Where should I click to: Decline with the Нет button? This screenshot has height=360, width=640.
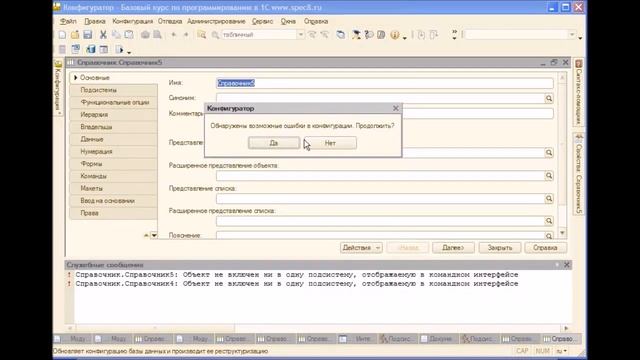[330, 143]
